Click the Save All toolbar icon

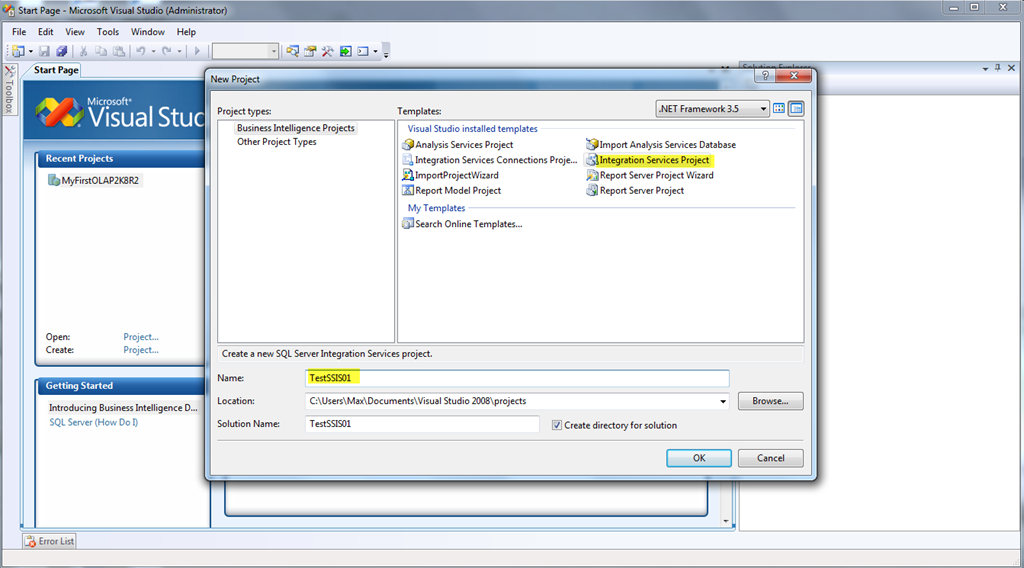[x=61, y=51]
